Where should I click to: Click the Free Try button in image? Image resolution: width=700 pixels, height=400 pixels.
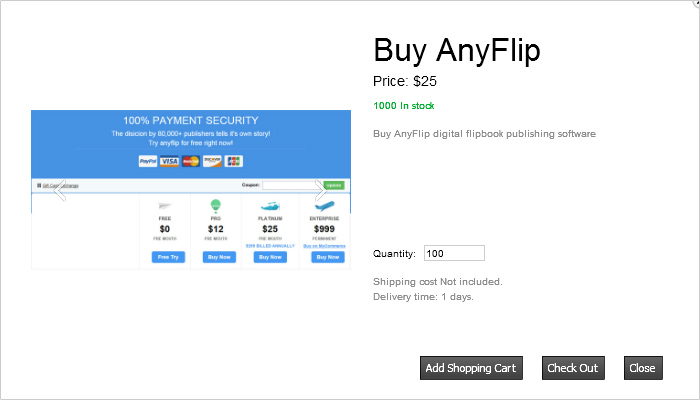[168, 257]
